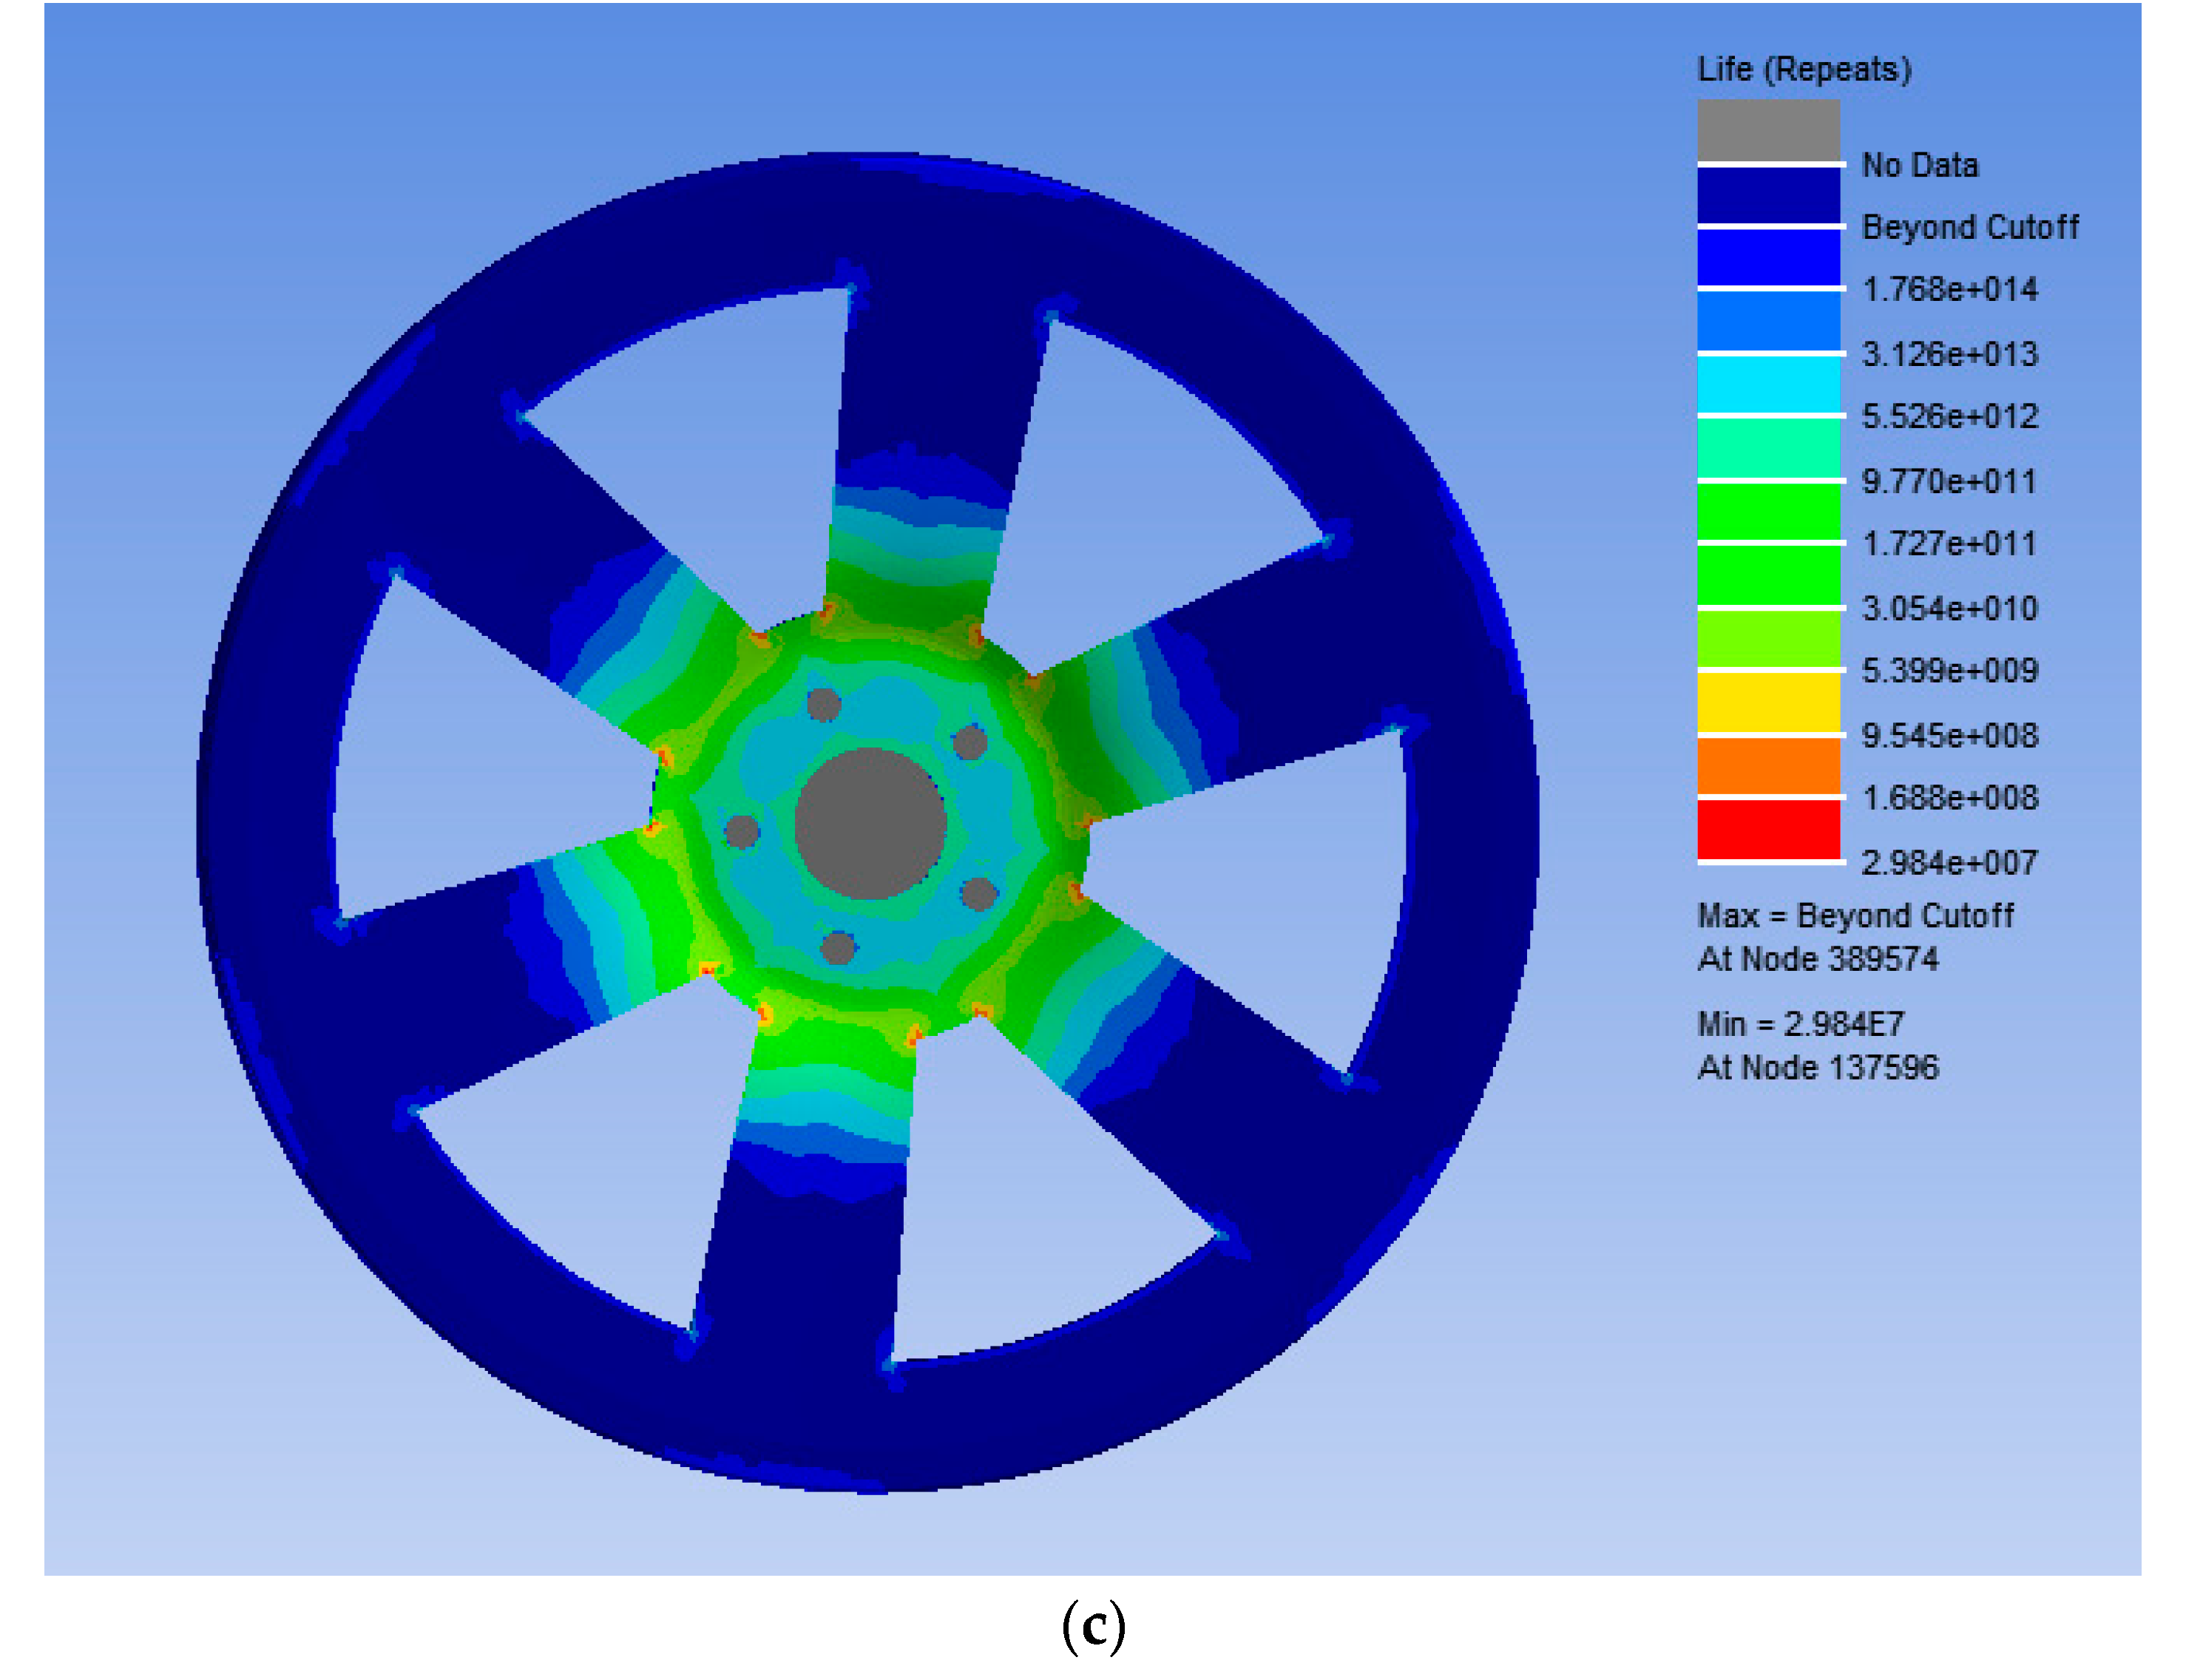Click the Max = Beyond Cutoff text
The image size is (2203, 1680).
tap(1855, 915)
